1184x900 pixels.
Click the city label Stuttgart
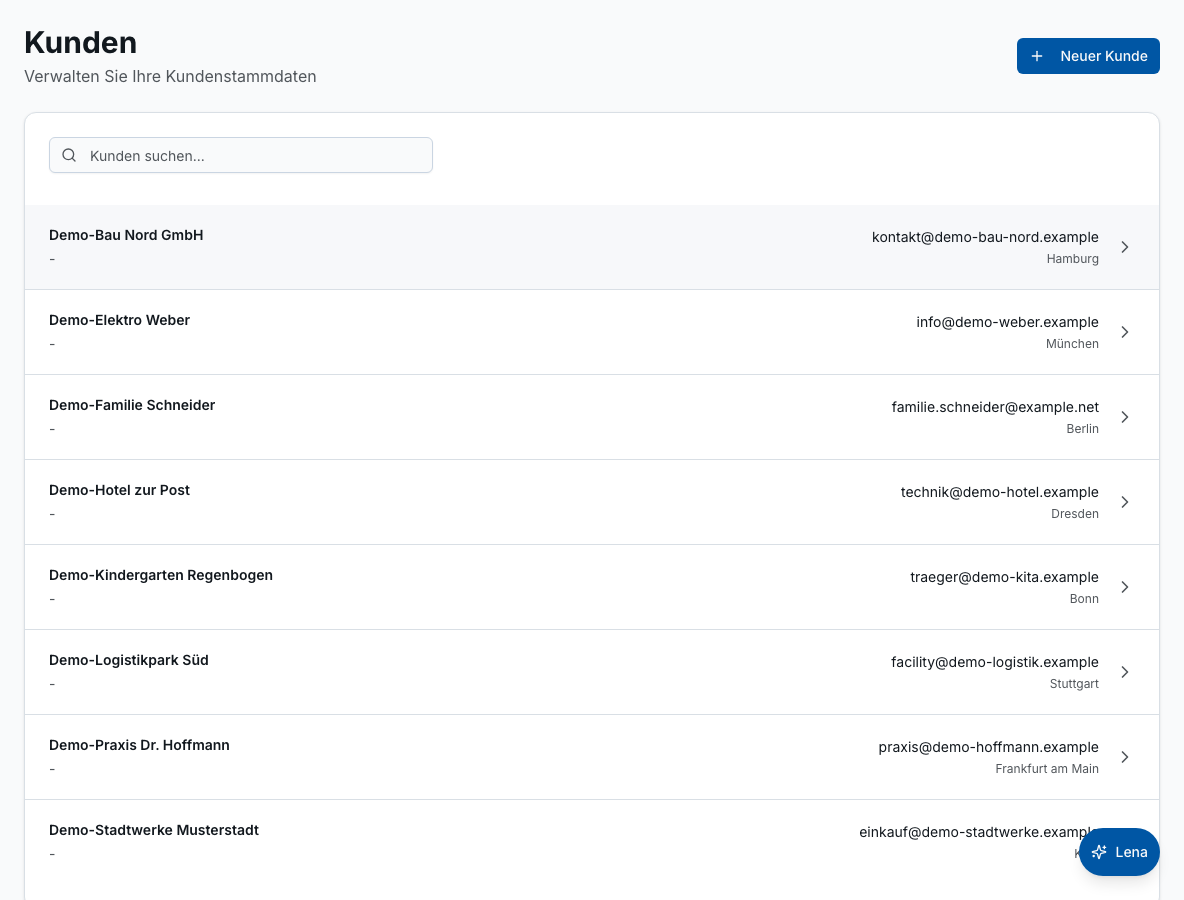1074,684
